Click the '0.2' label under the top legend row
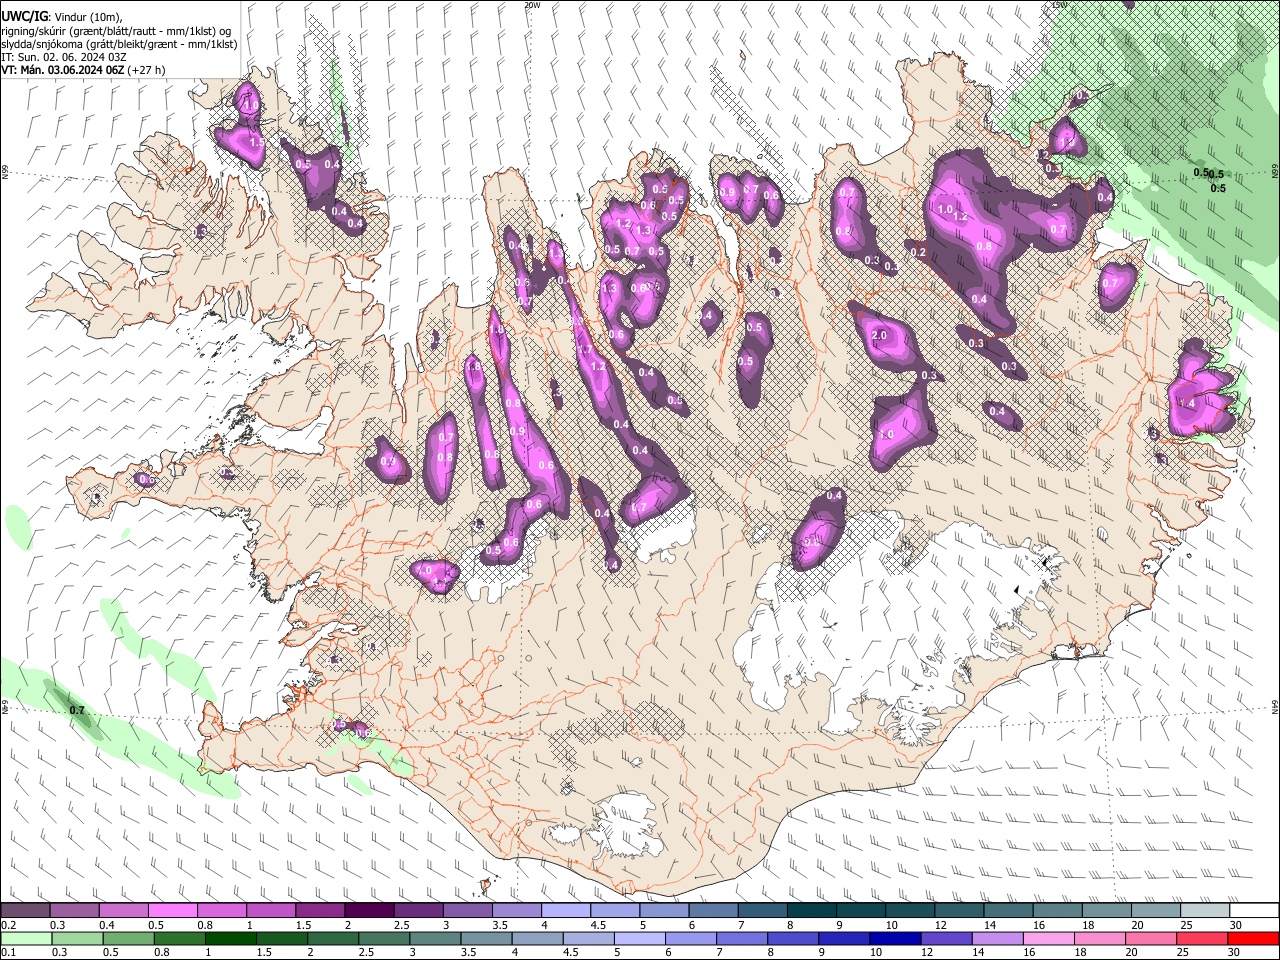The image size is (1280, 960). (x=8, y=925)
